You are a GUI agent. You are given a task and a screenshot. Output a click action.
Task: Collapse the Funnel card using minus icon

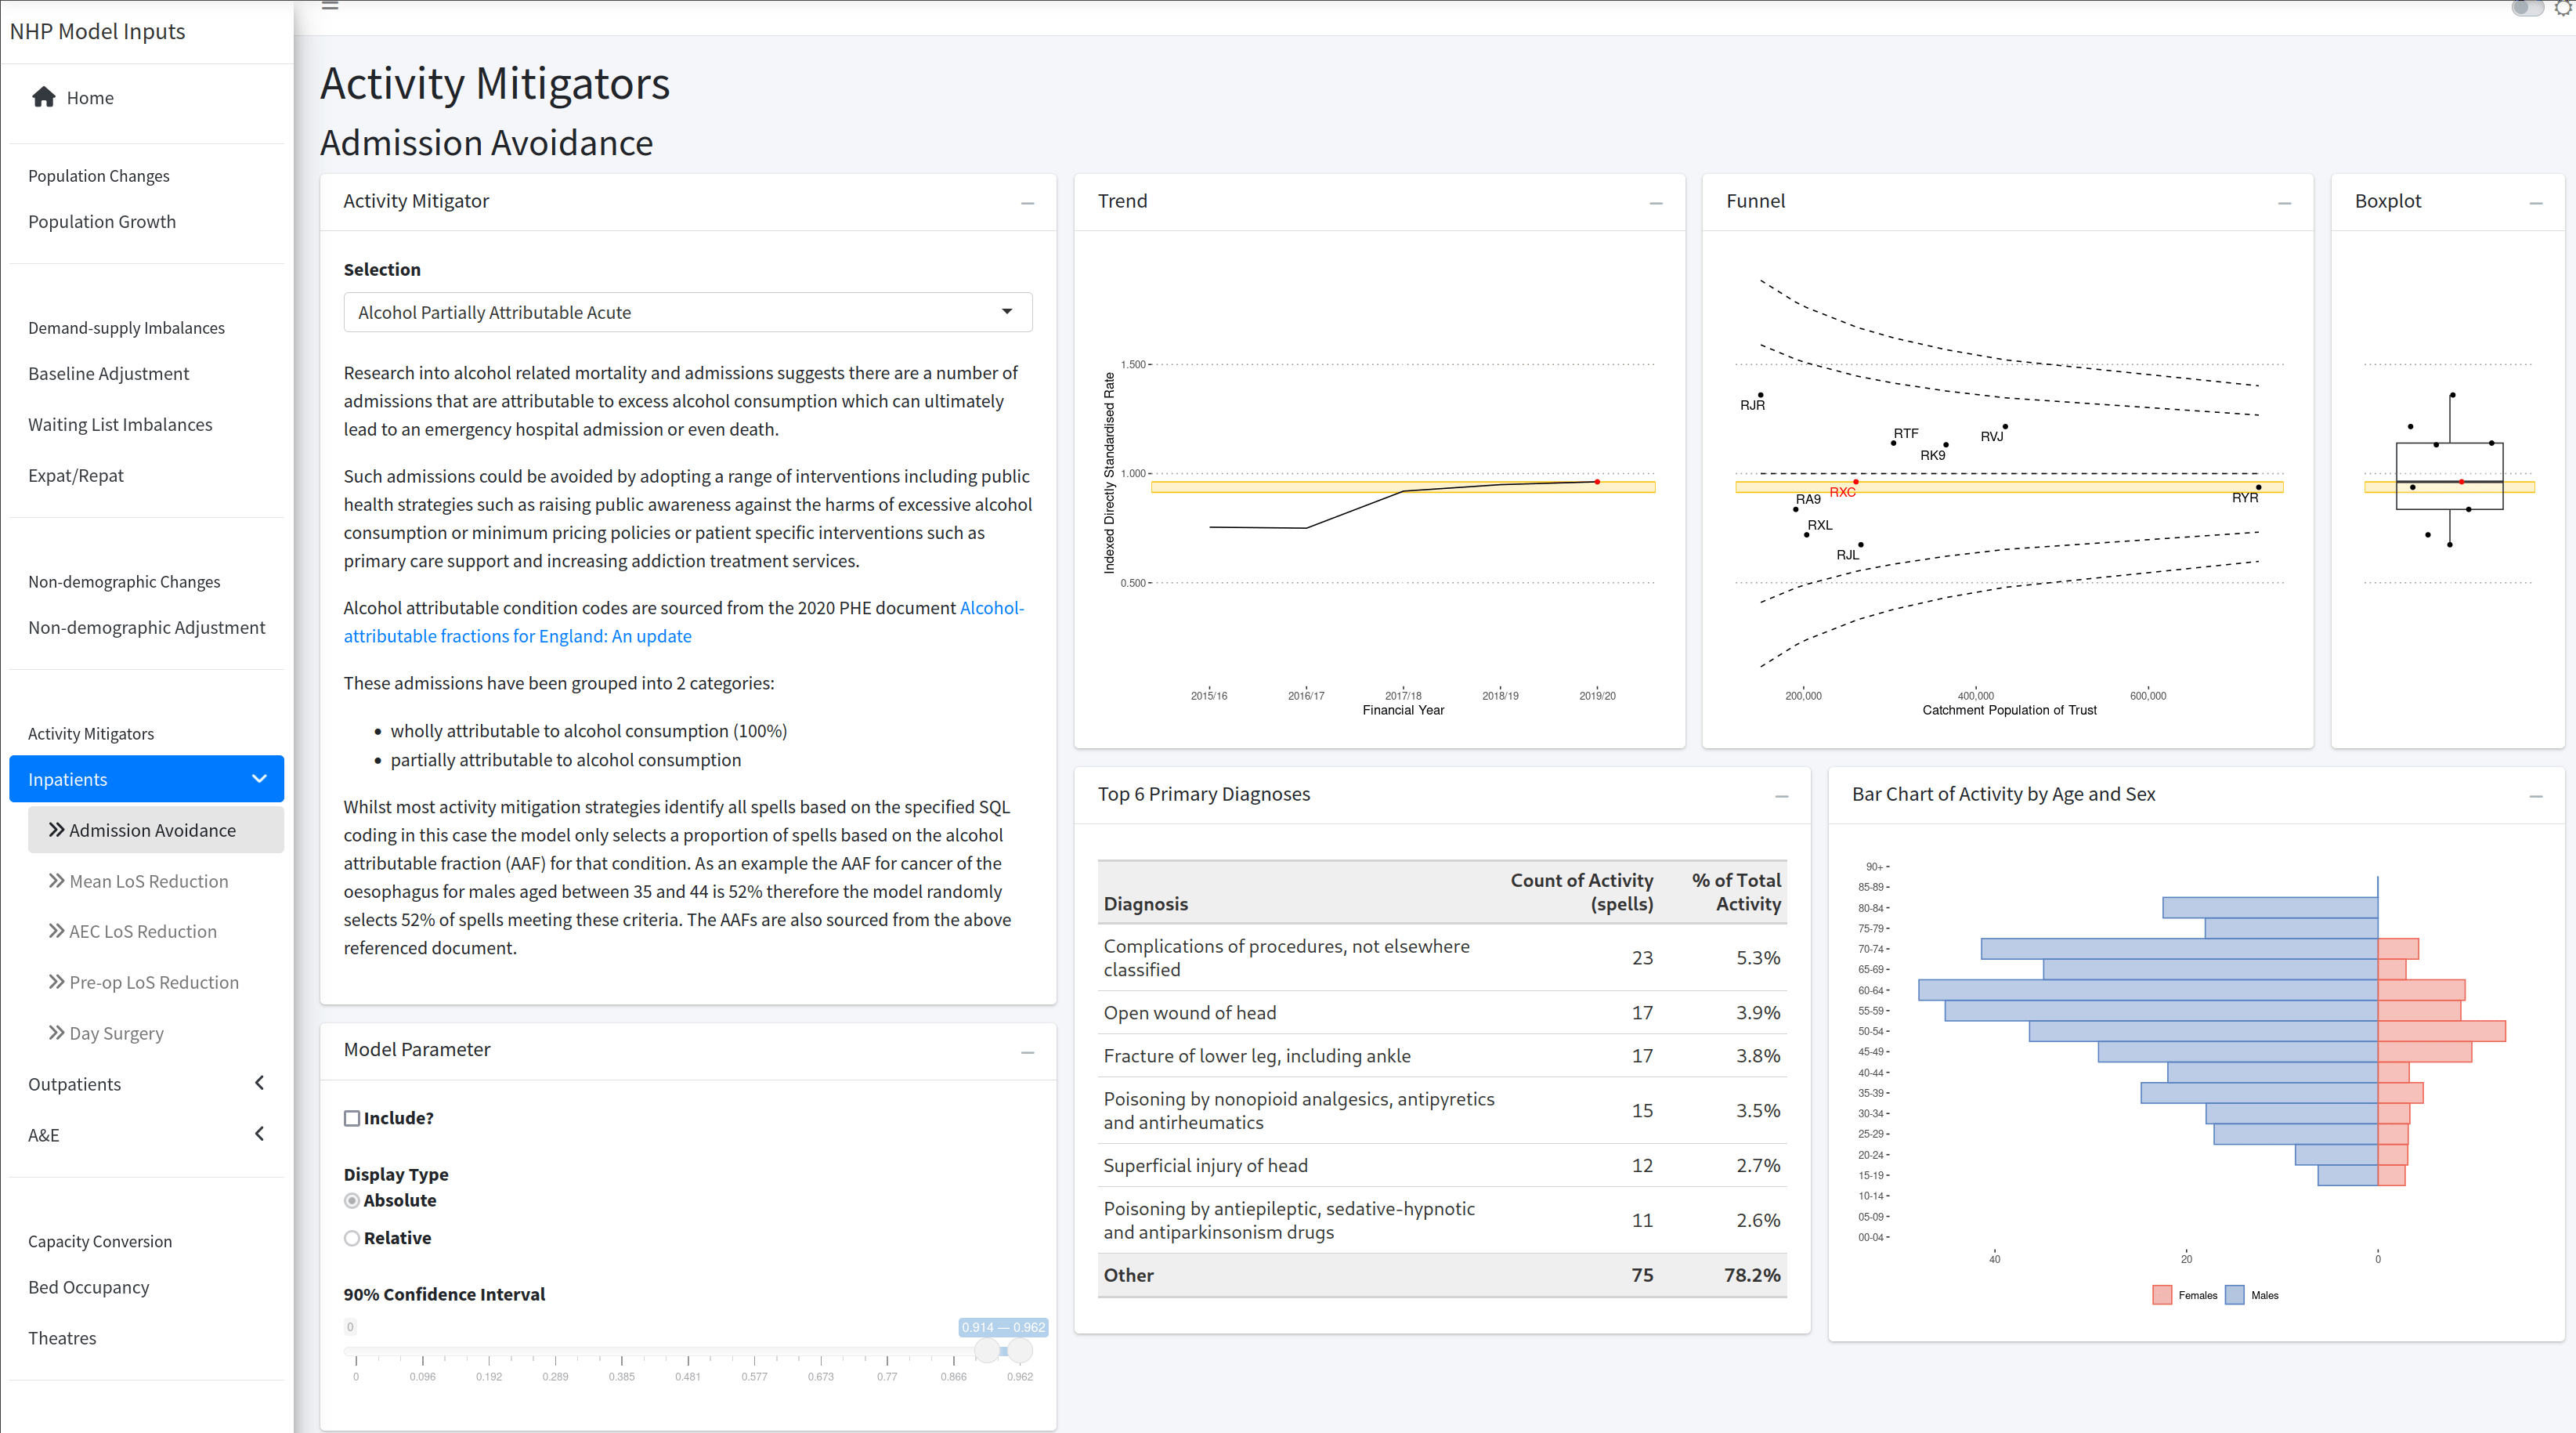tap(2284, 203)
